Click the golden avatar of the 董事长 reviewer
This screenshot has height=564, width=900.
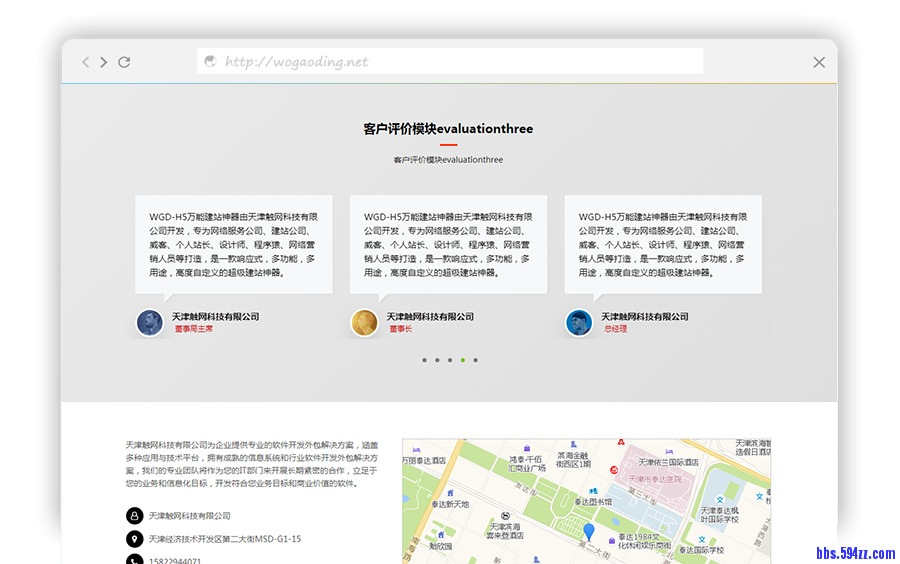tap(364, 322)
